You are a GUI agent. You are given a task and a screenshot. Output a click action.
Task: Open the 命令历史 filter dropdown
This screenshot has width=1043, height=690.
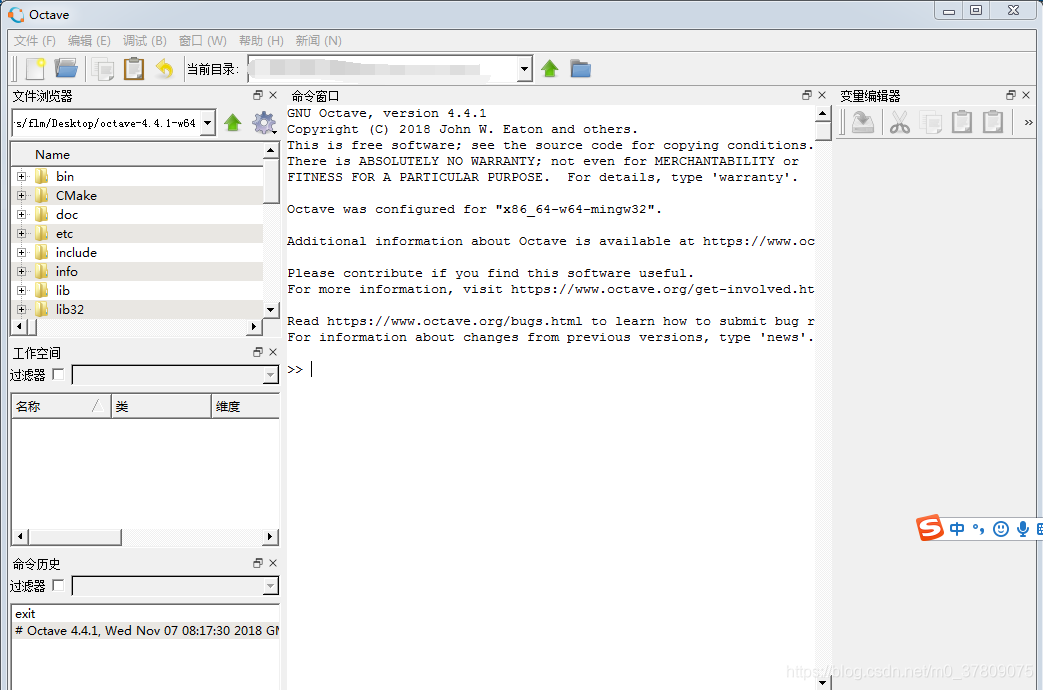point(270,586)
